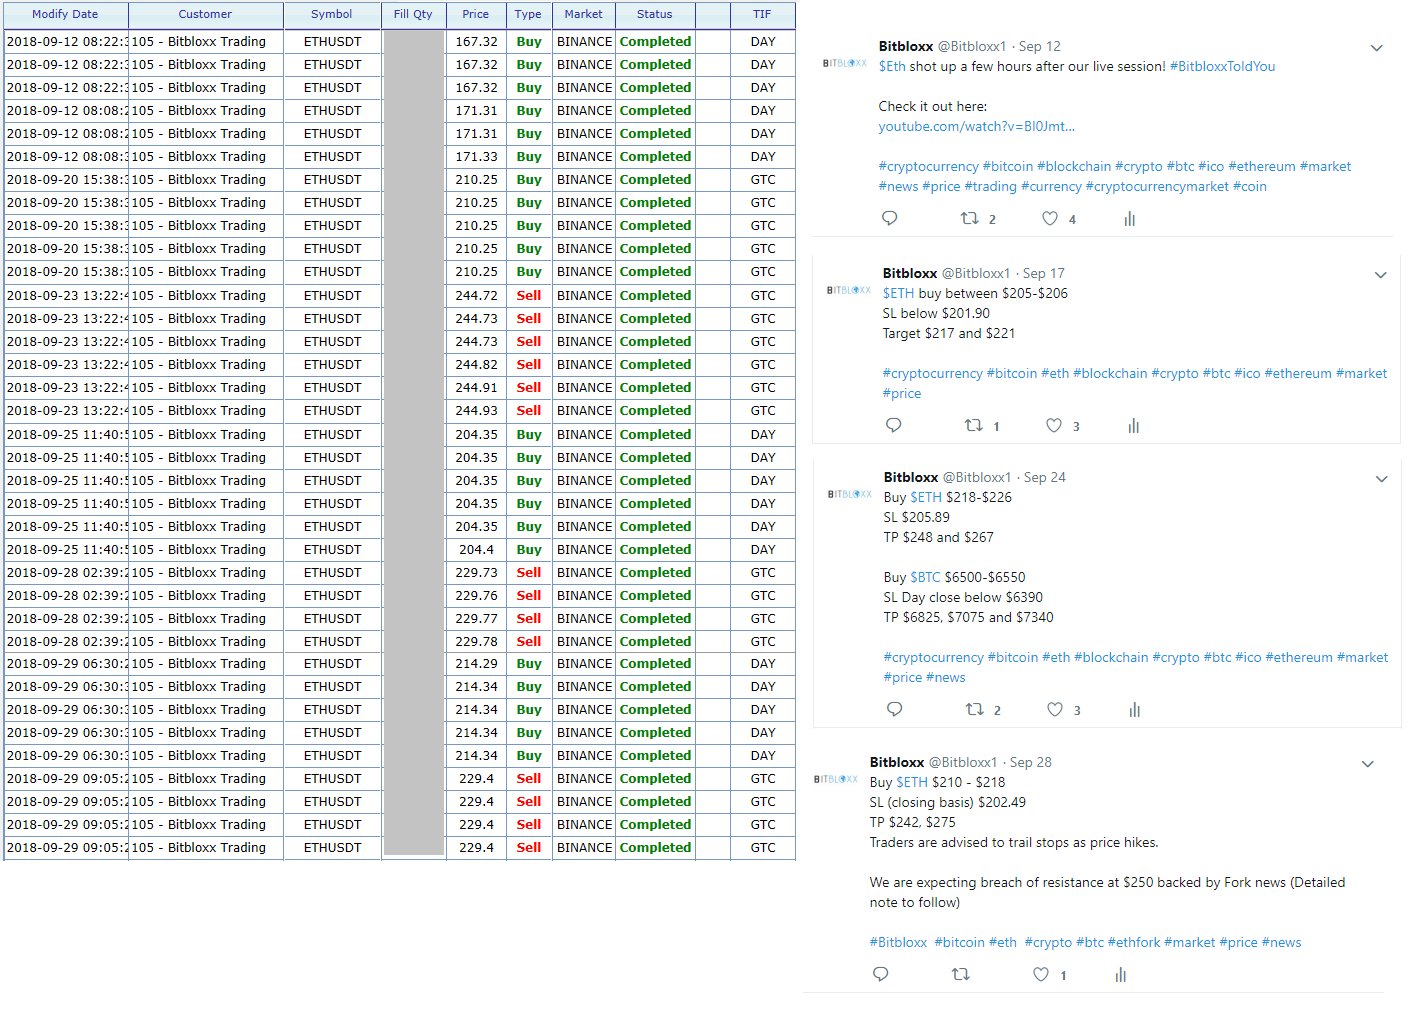Open the #trading hashtag in Sep 12 tweet
The width and height of the screenshot is (1418, 1018).
[x=990, y=186]
